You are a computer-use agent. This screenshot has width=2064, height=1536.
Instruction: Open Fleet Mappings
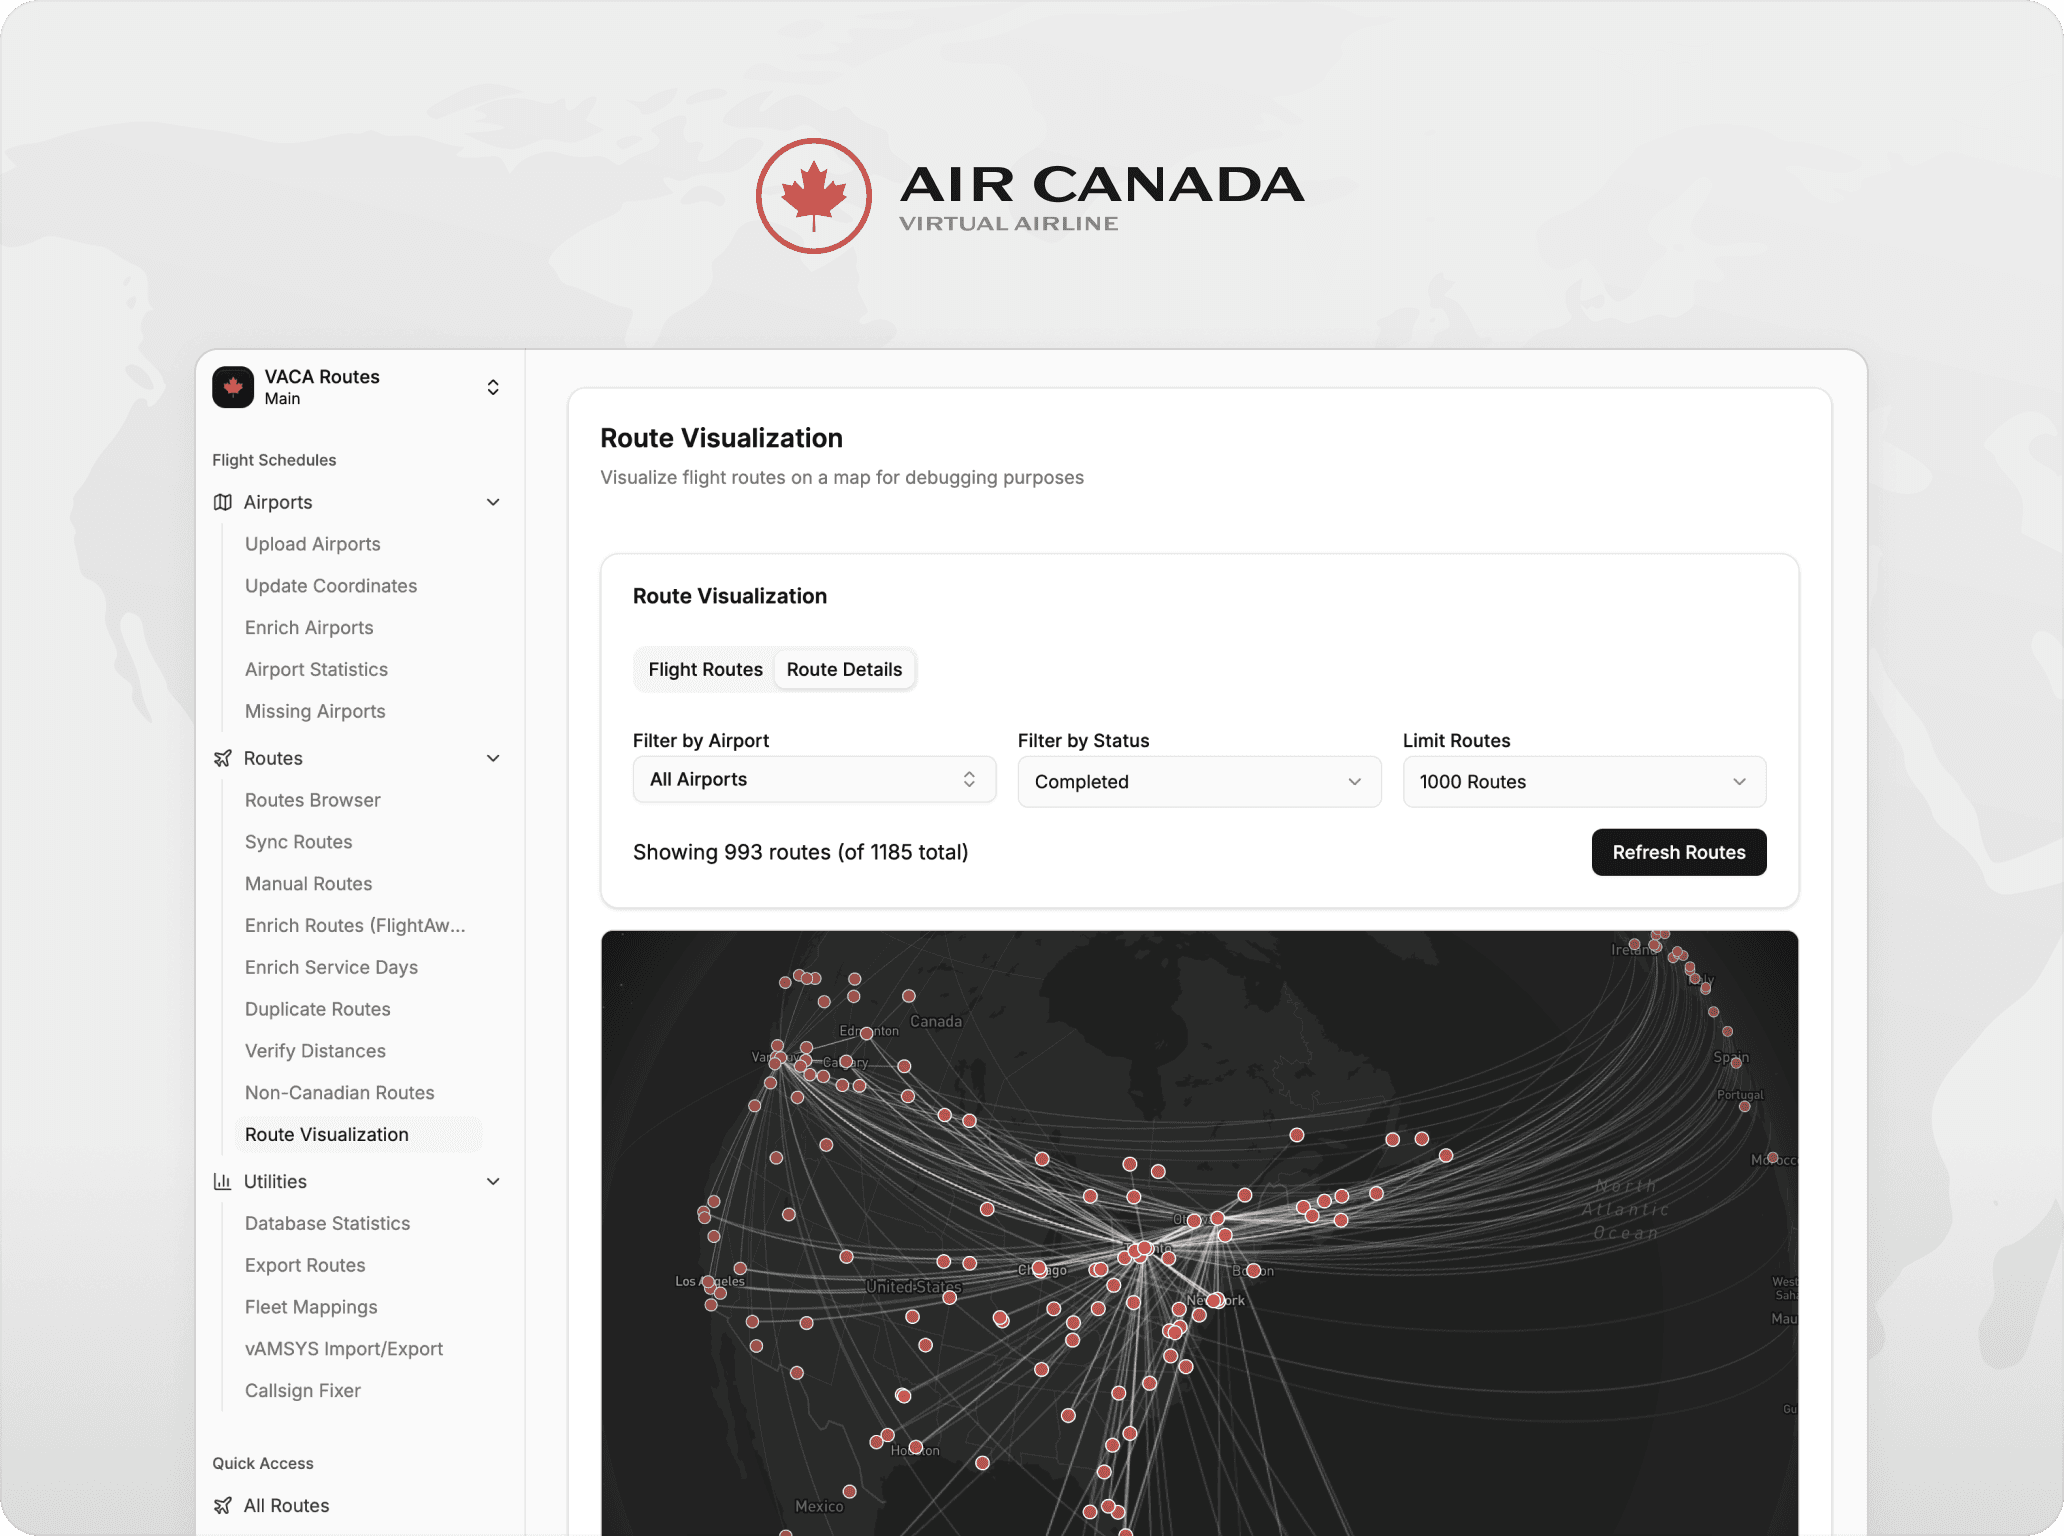pos(311,1308)
